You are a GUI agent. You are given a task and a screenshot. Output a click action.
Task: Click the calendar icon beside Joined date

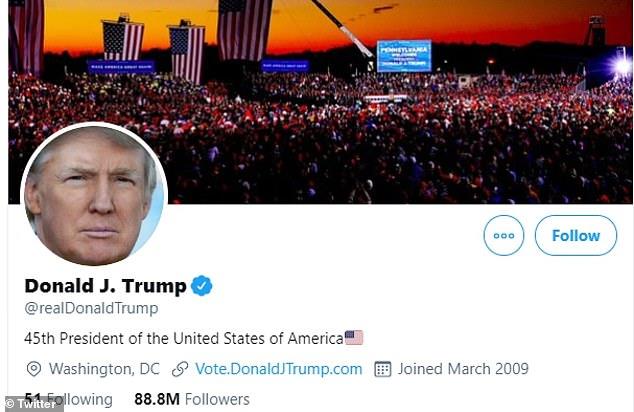click(x=383, y=369)
